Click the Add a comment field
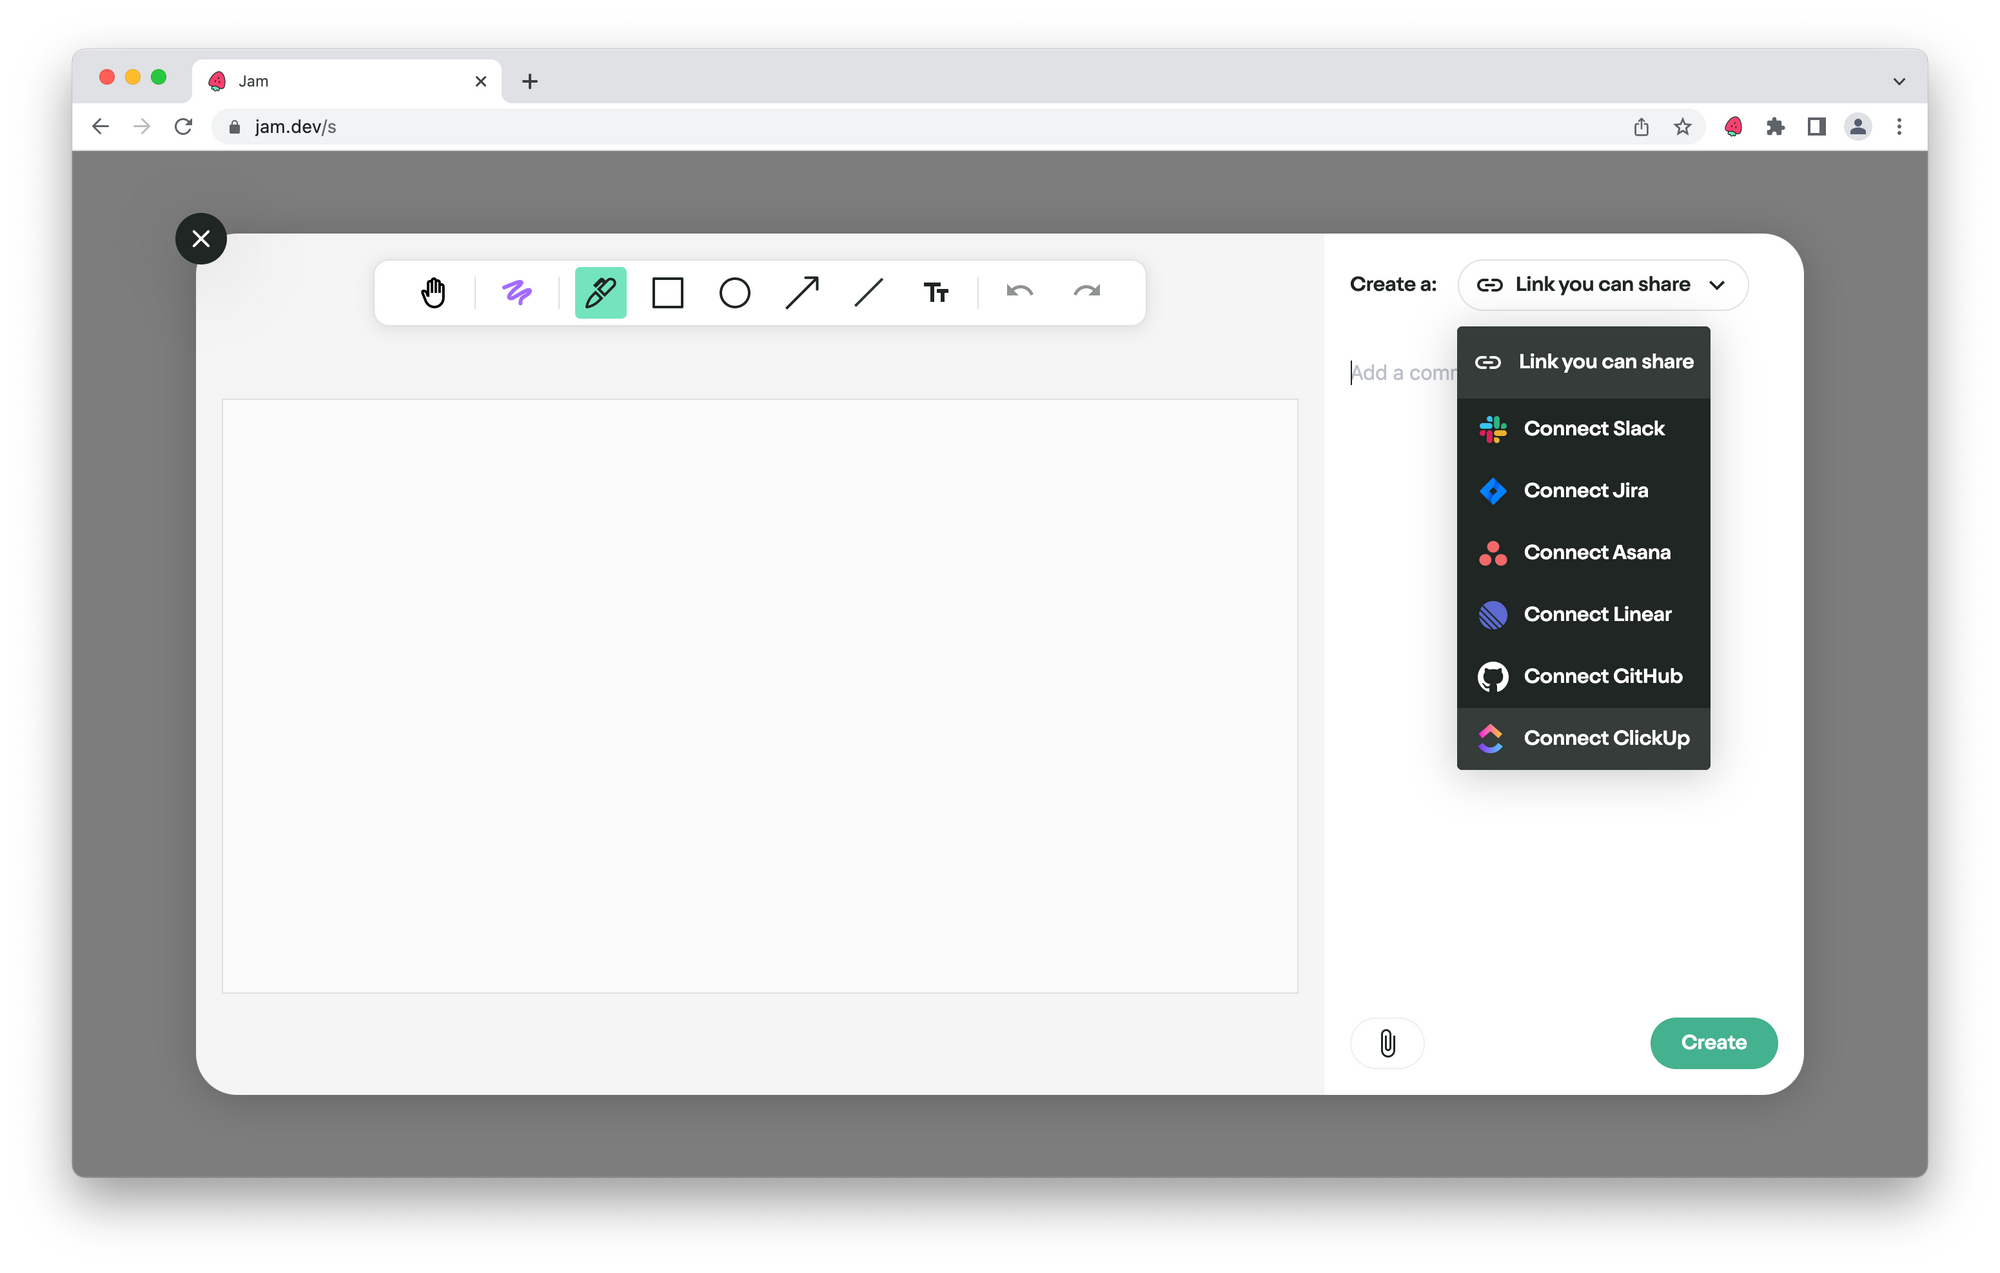Screen dimensions: 2000x1273 (x=1400, y=373)
